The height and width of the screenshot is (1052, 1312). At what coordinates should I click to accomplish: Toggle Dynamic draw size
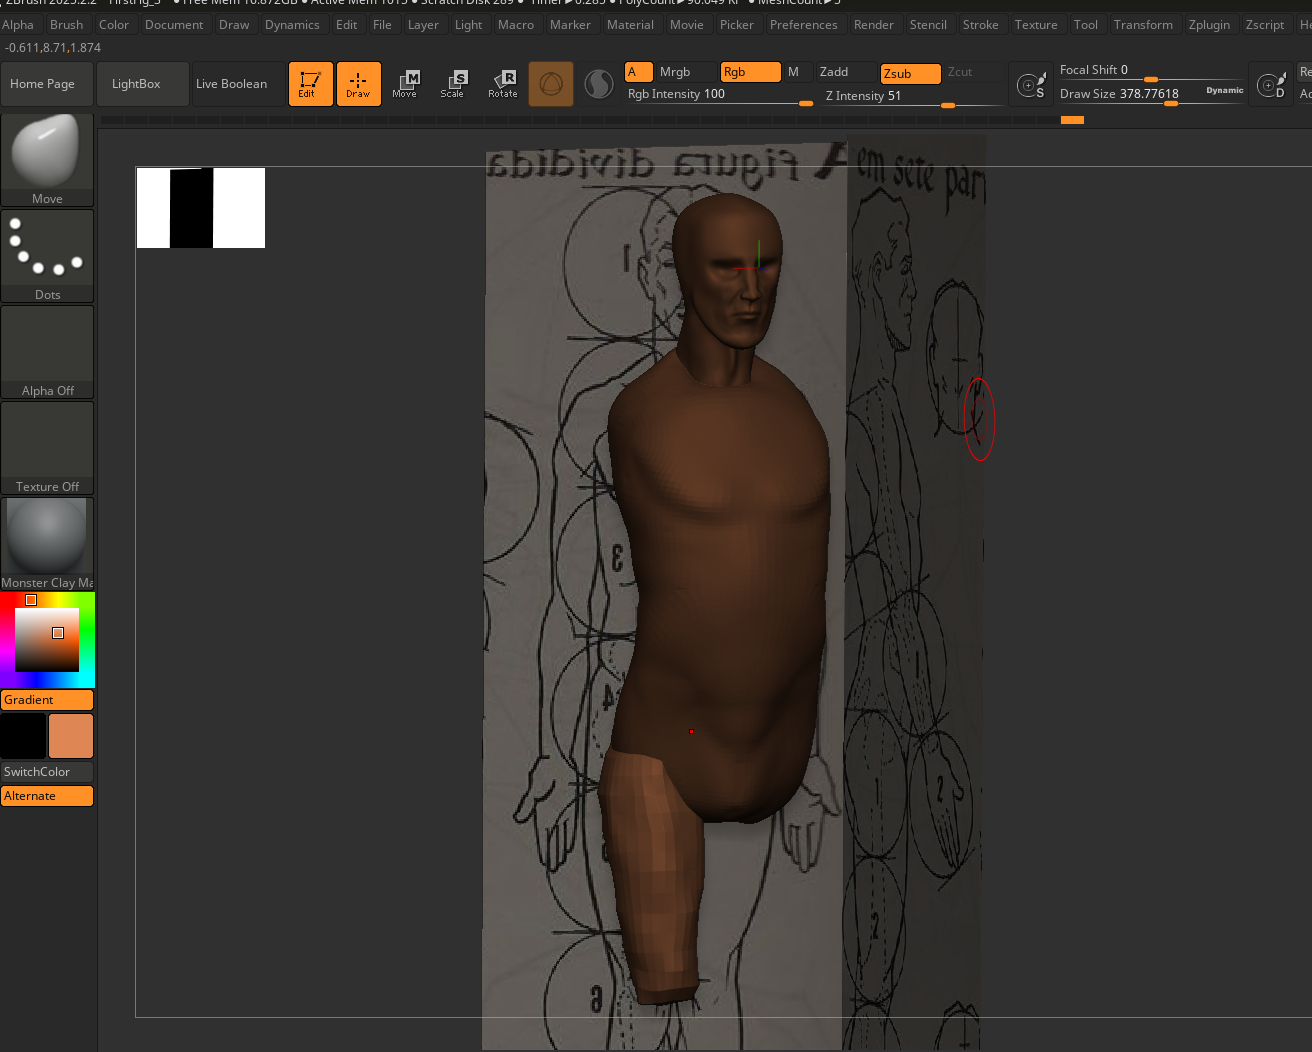point(1225,90)
